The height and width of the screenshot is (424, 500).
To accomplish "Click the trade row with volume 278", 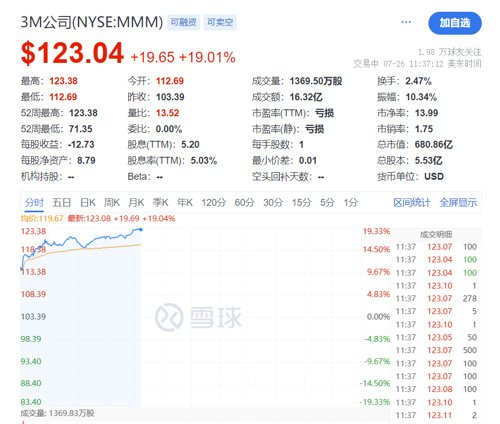I will (x=436, y=299).
